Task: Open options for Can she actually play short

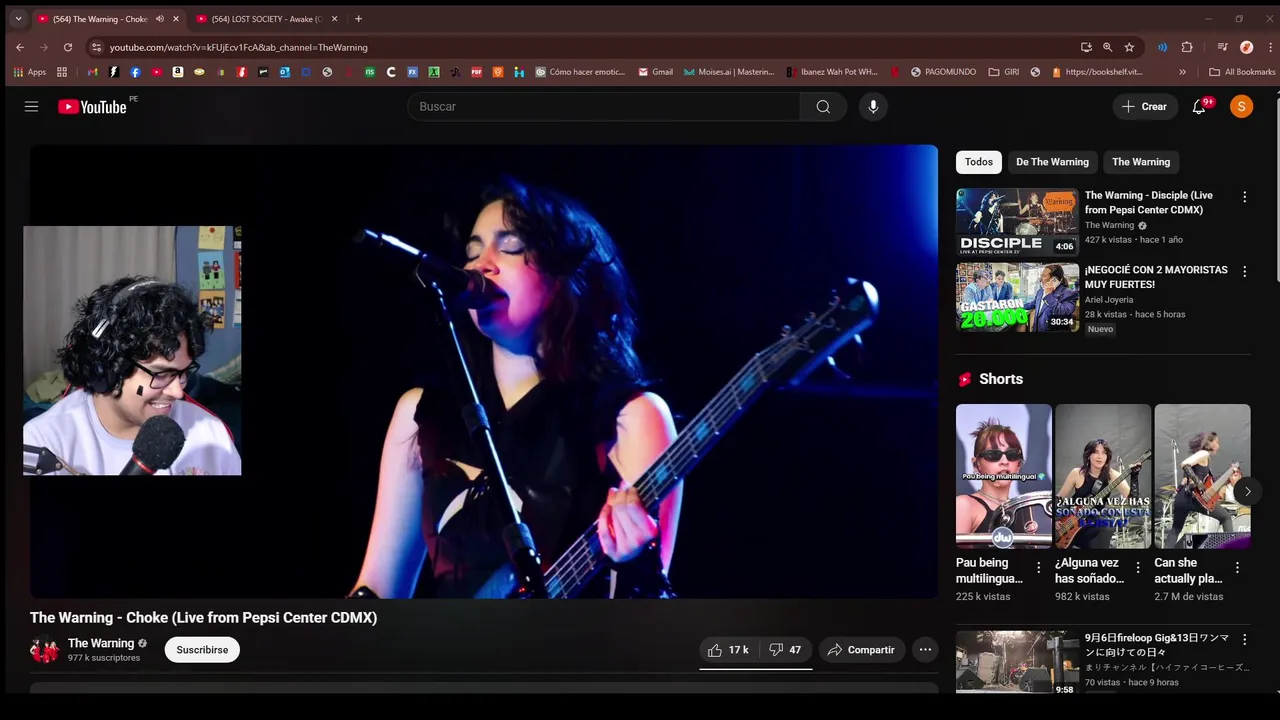Action: [1237, 567]
